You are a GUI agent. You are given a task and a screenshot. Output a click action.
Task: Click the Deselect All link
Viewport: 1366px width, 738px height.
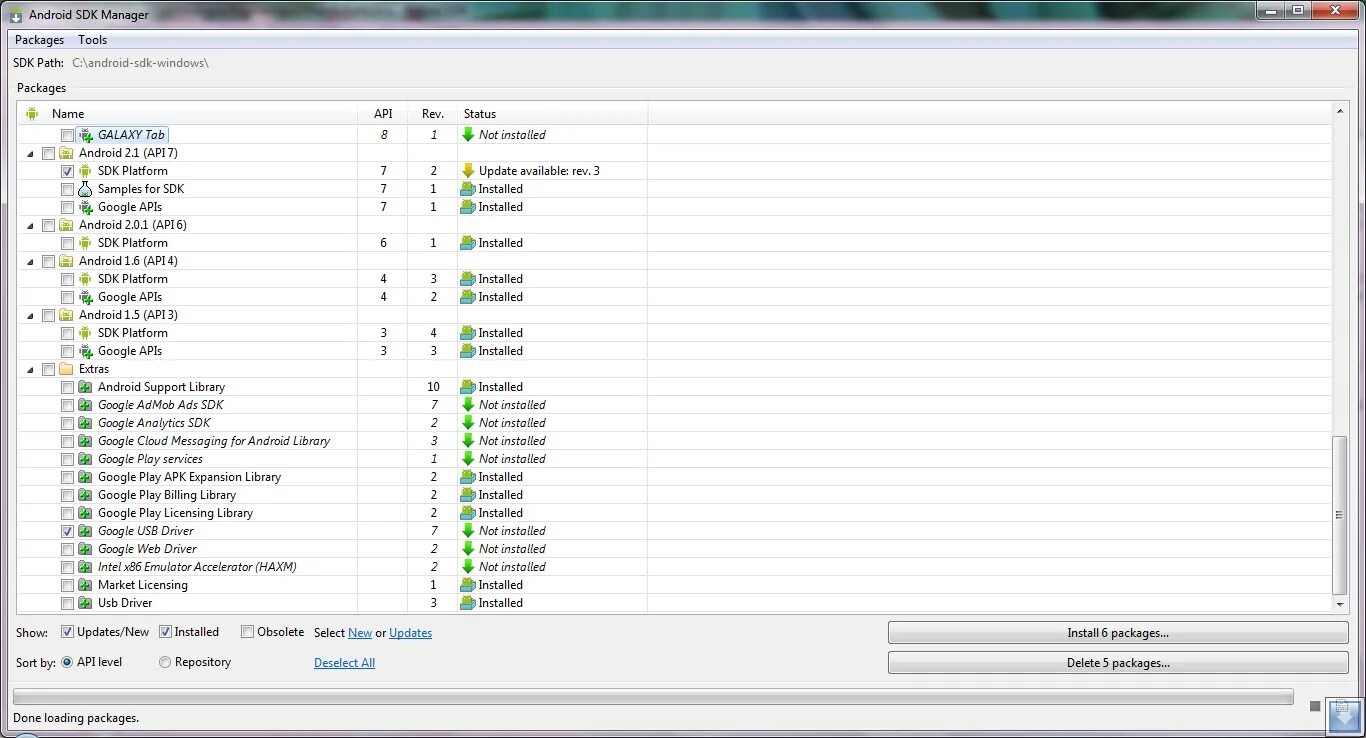coord(344,663)
